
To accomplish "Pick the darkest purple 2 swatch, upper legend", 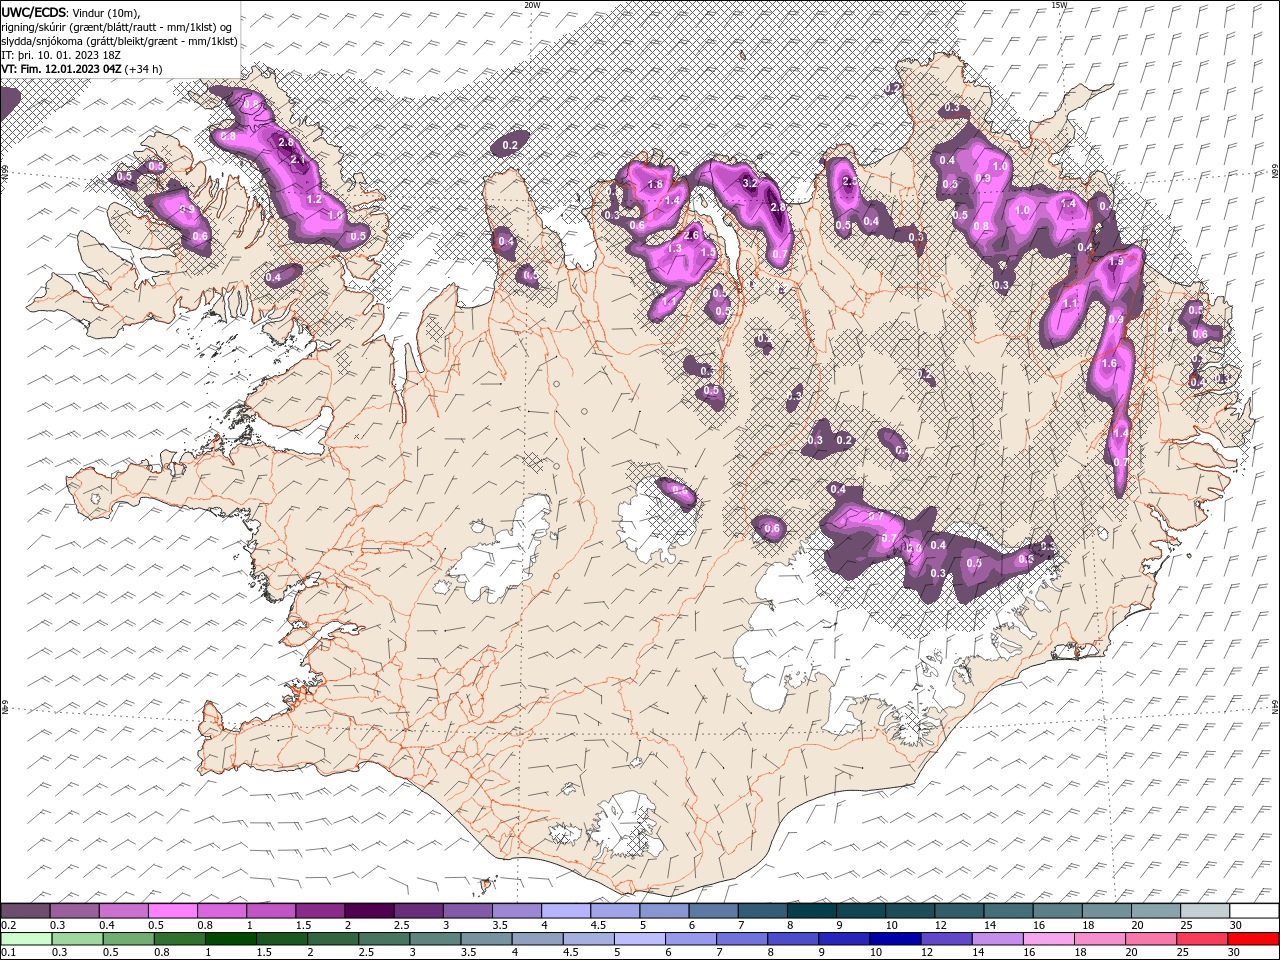I will (368, 911).
